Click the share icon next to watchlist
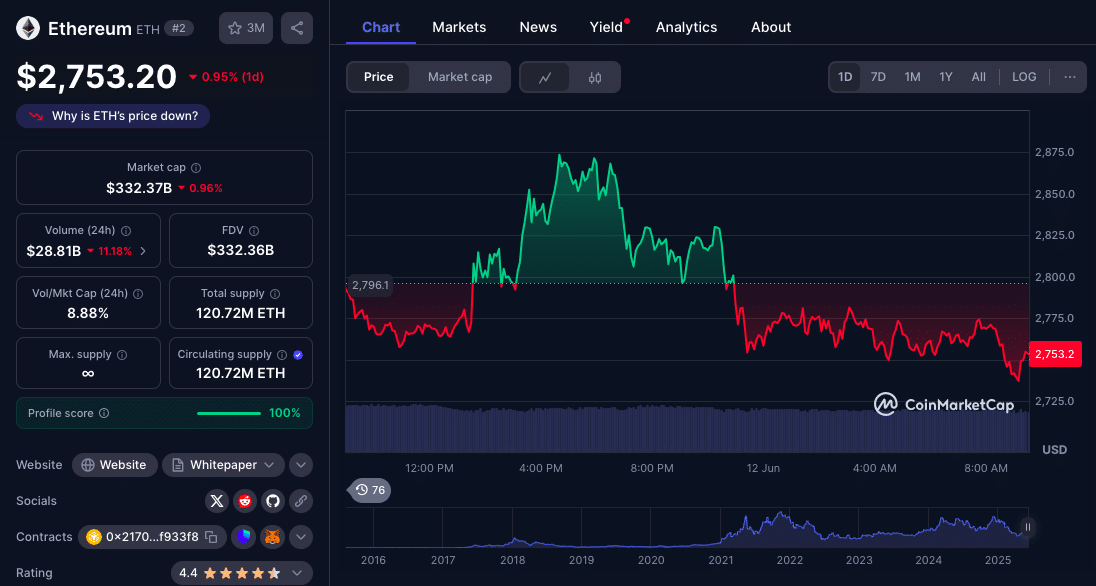Screen dimensions: 1096x586 coord(297,28)
